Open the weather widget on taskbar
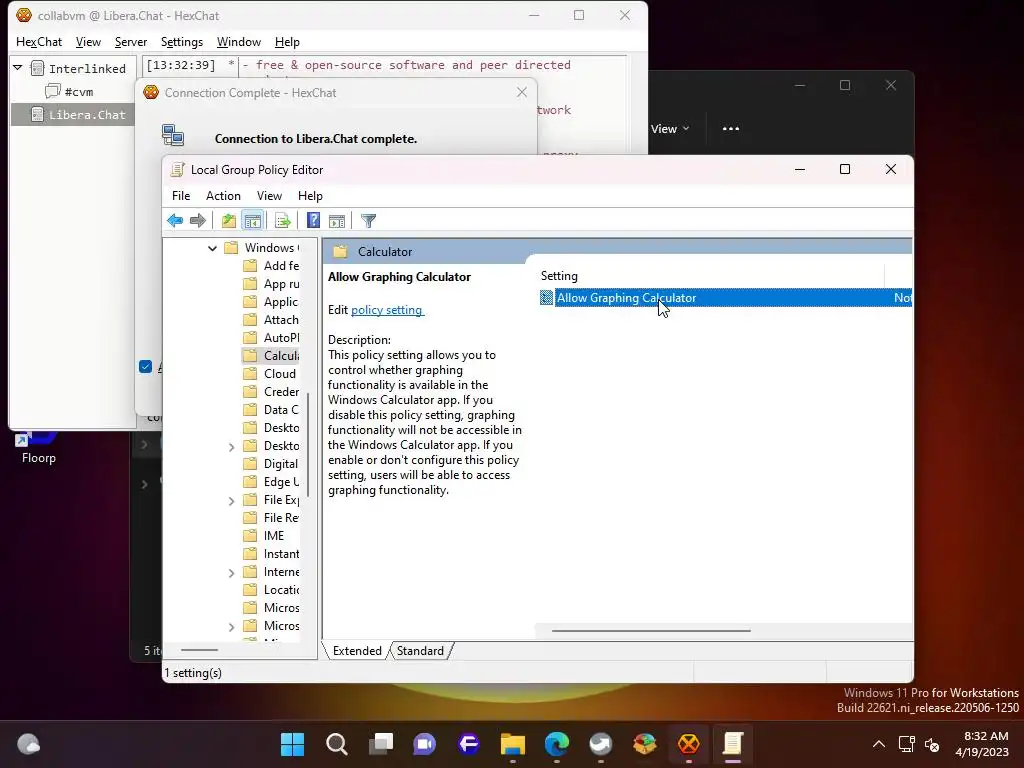 [29, 744]
